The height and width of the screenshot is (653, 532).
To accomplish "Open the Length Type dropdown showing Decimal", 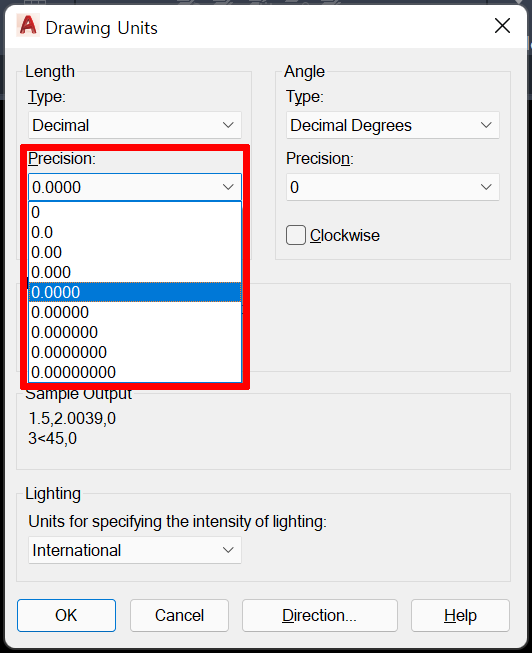I will [x=135, y=125].
